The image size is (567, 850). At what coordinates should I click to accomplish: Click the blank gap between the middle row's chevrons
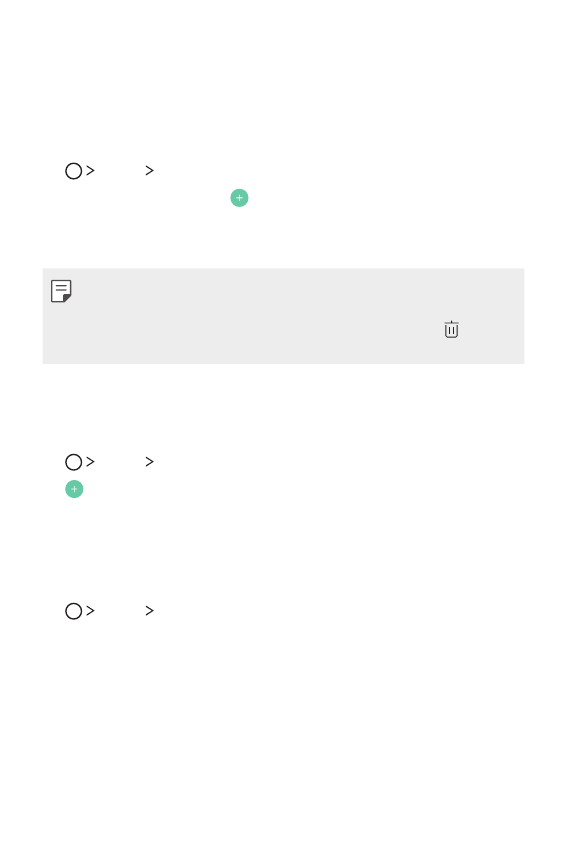(120, 462)
